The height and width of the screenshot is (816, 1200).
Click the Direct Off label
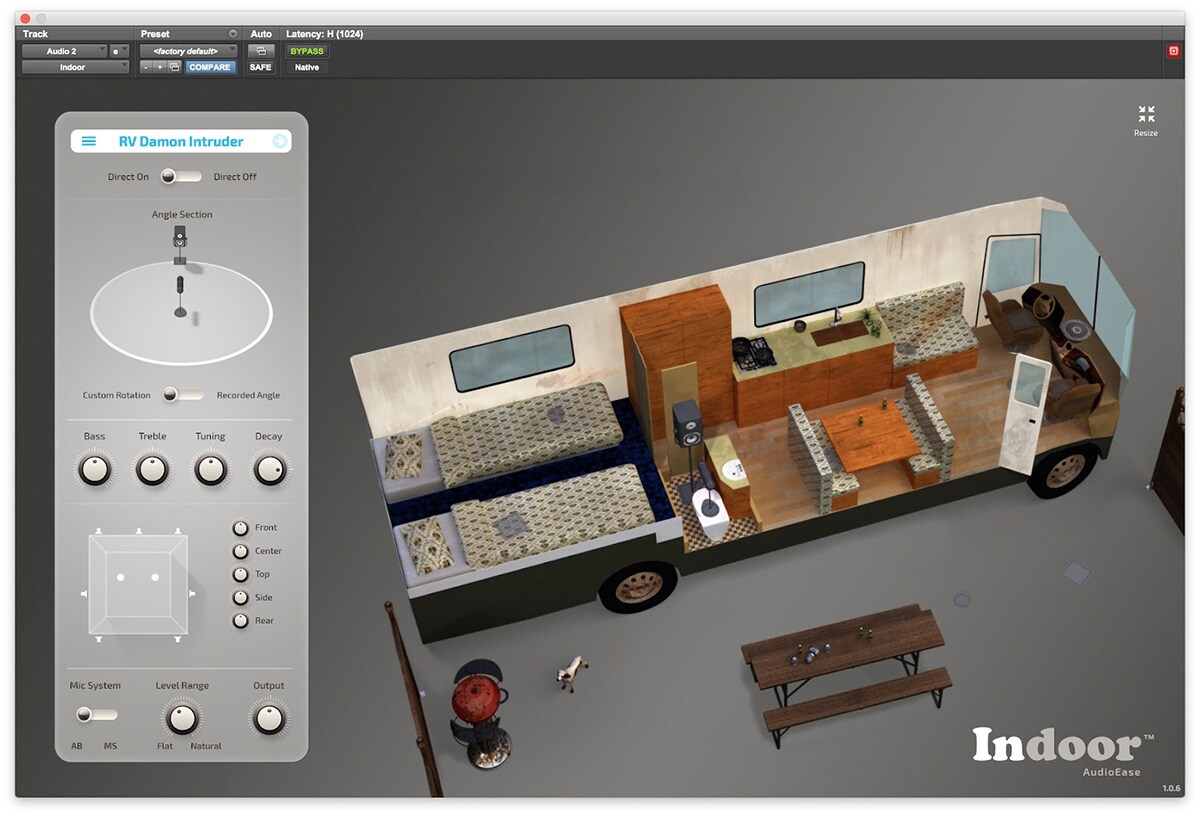pyautogui.click(x=235, y=177)
